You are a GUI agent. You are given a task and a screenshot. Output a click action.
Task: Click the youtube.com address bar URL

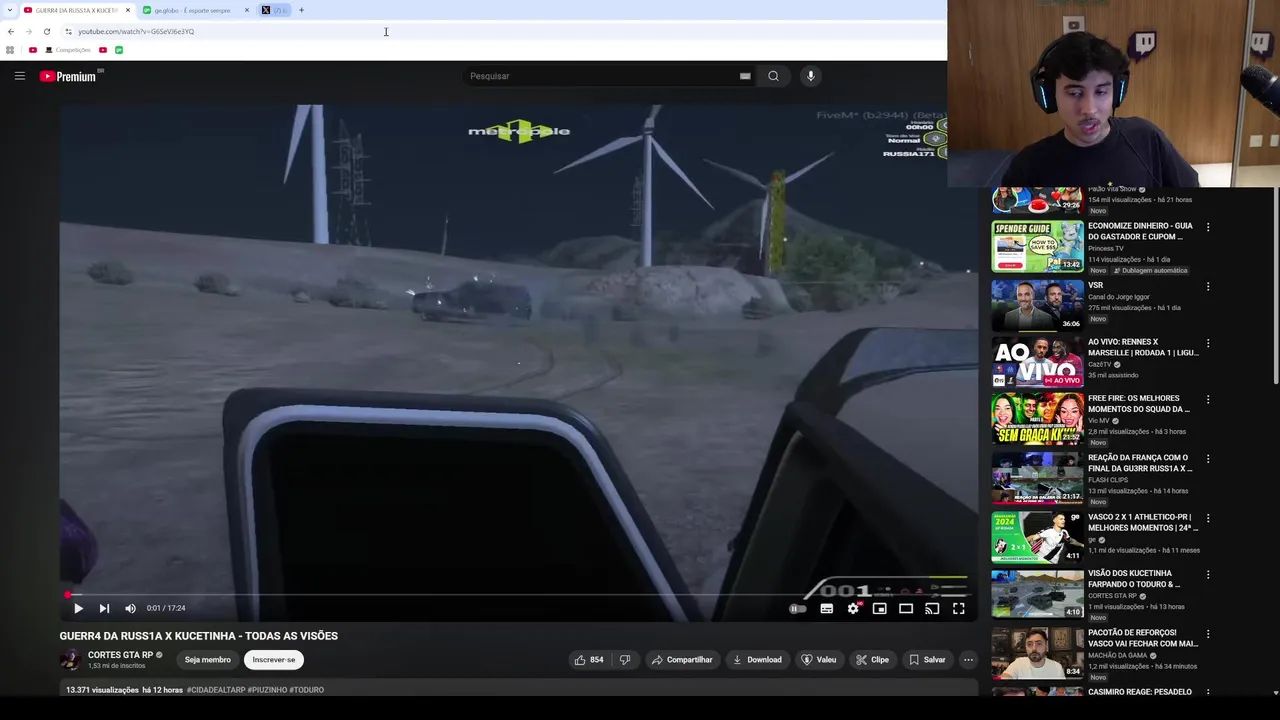click(x=136, y=32)
